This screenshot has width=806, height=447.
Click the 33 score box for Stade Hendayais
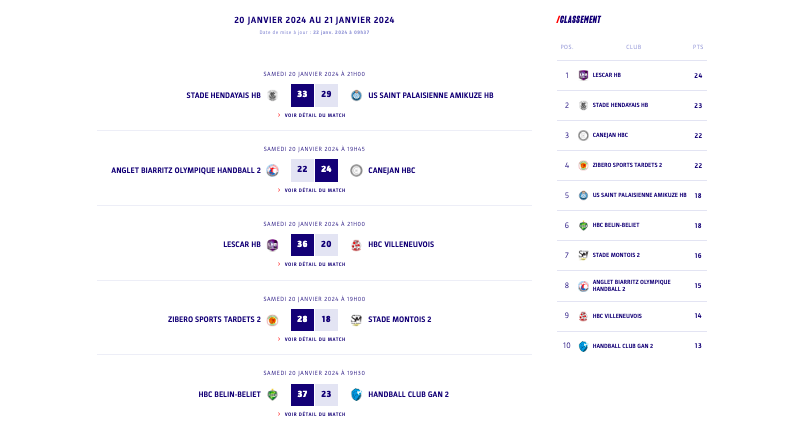click(x=302, y=96)
